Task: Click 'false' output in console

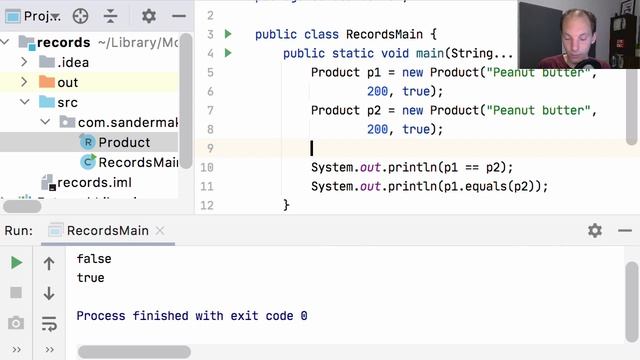Action: coord(94,259)
